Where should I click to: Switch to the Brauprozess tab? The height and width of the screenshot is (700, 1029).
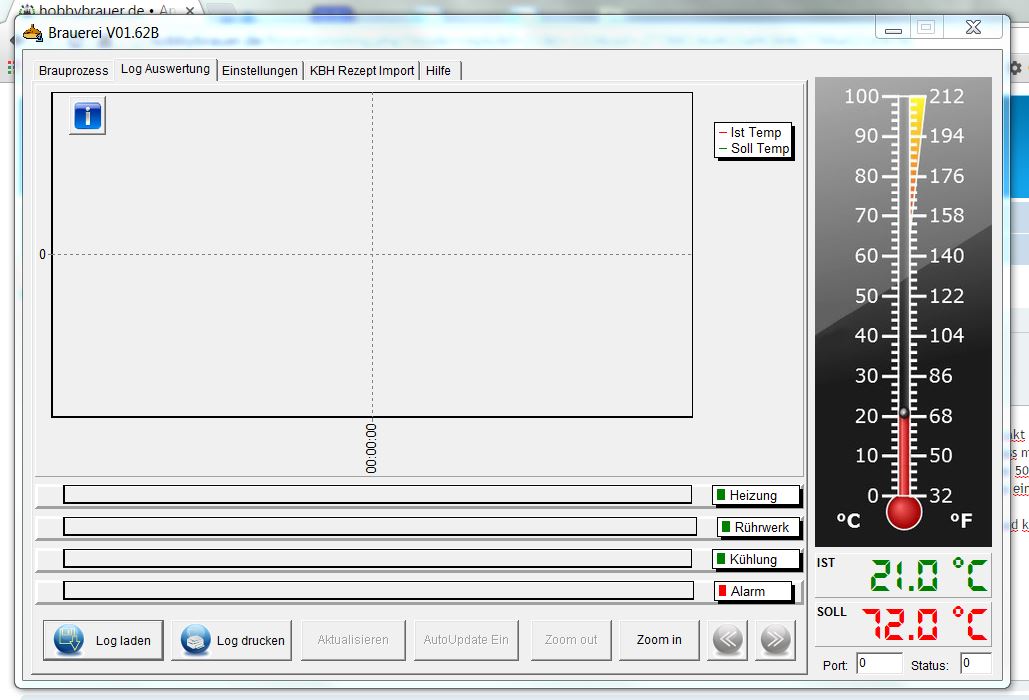pyautogui.click(x=74, y=71)
